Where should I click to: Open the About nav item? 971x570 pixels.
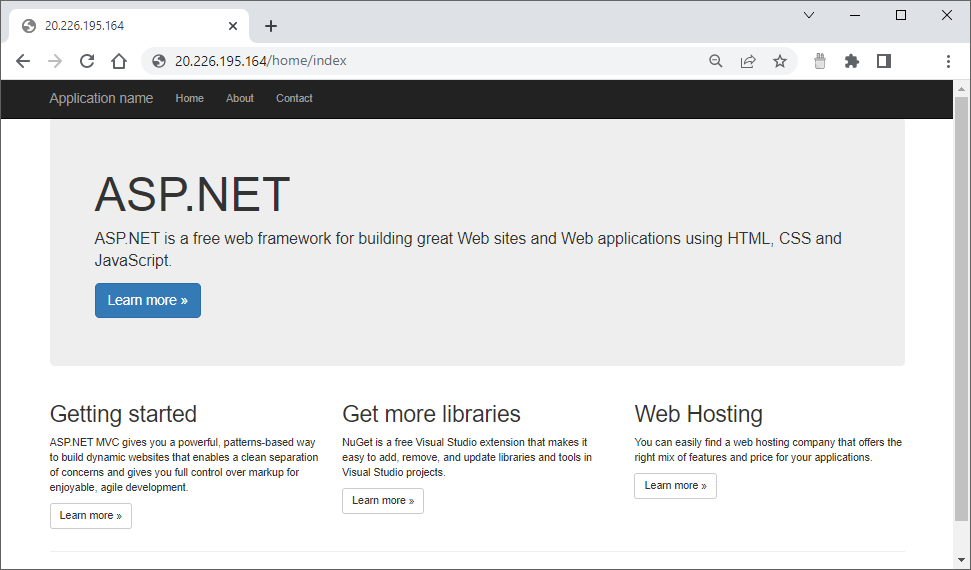click(x=240, y=99)
